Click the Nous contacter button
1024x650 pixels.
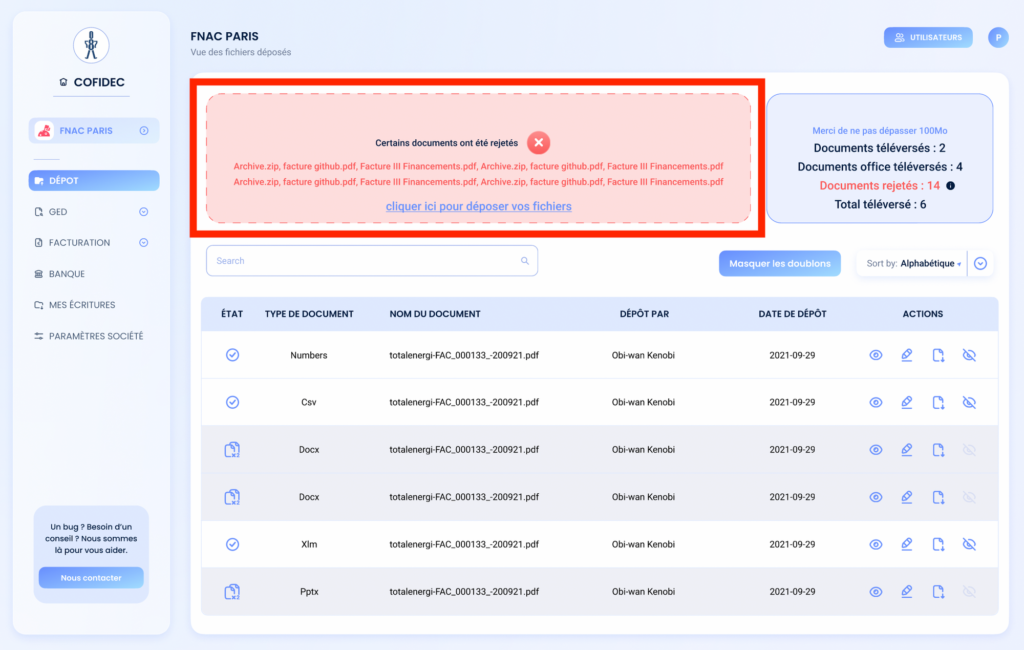91,577
